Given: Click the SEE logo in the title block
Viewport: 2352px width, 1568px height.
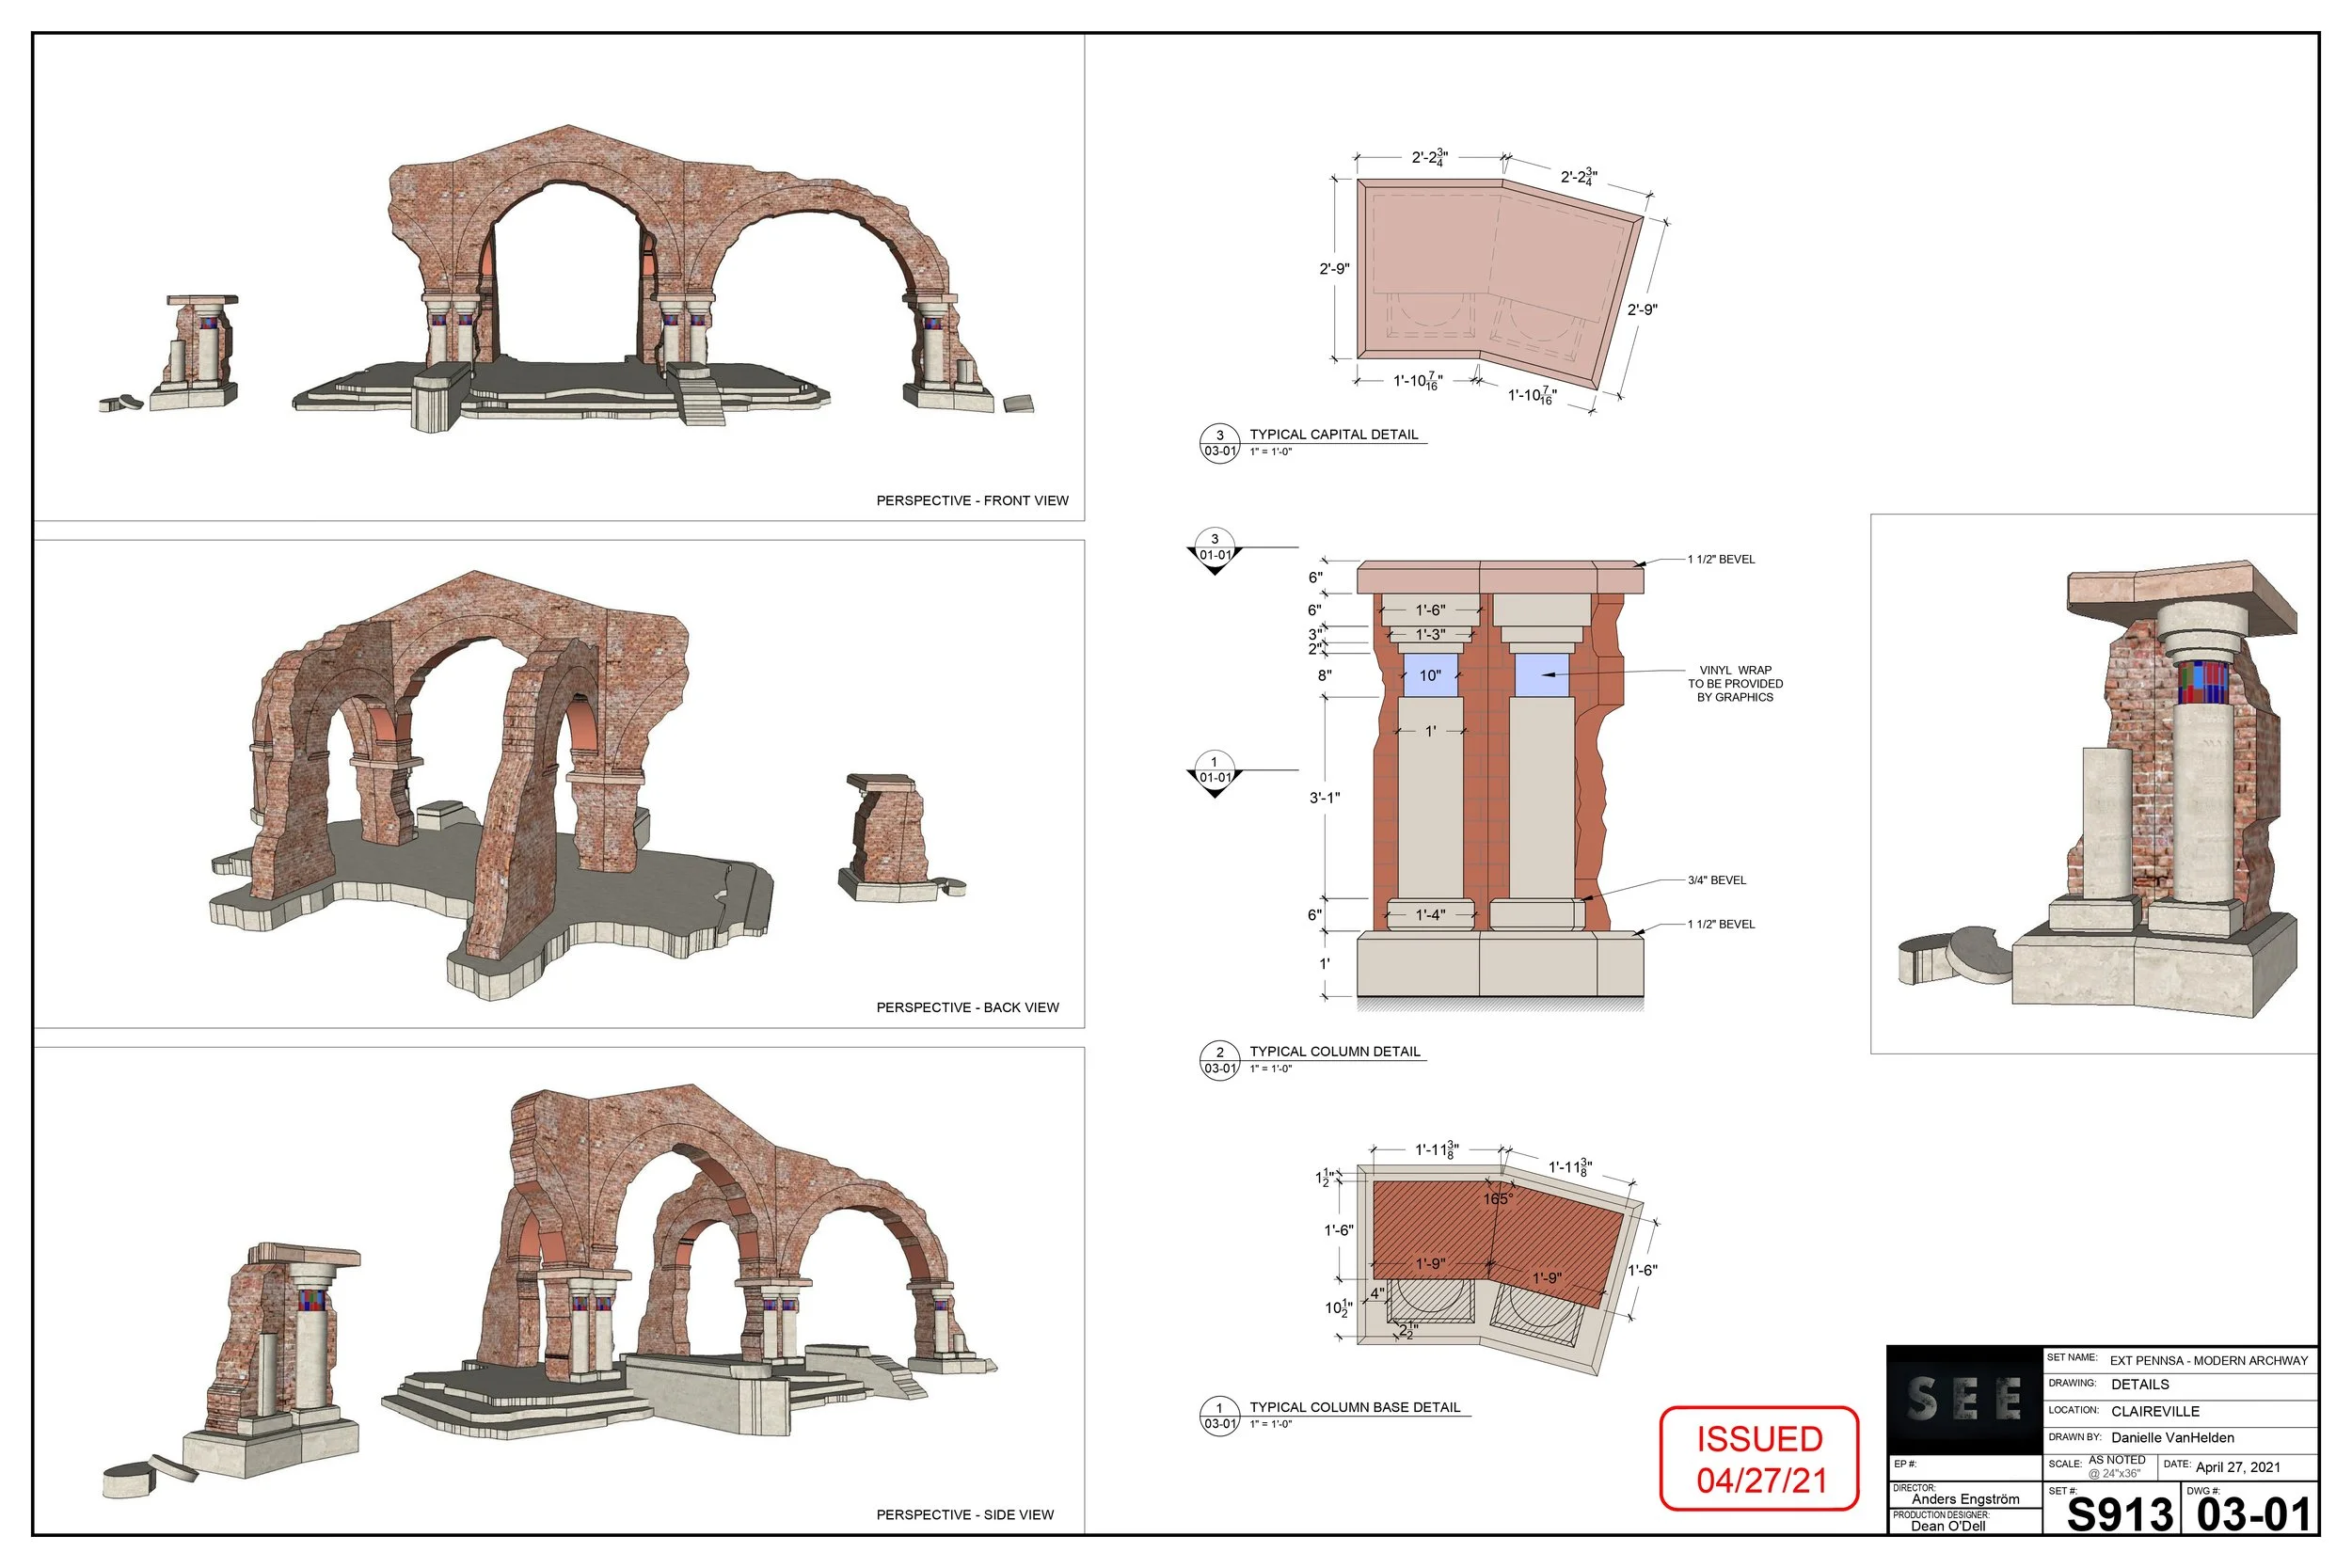Looking at the screenshot, I should (x=1964, y=1399).
